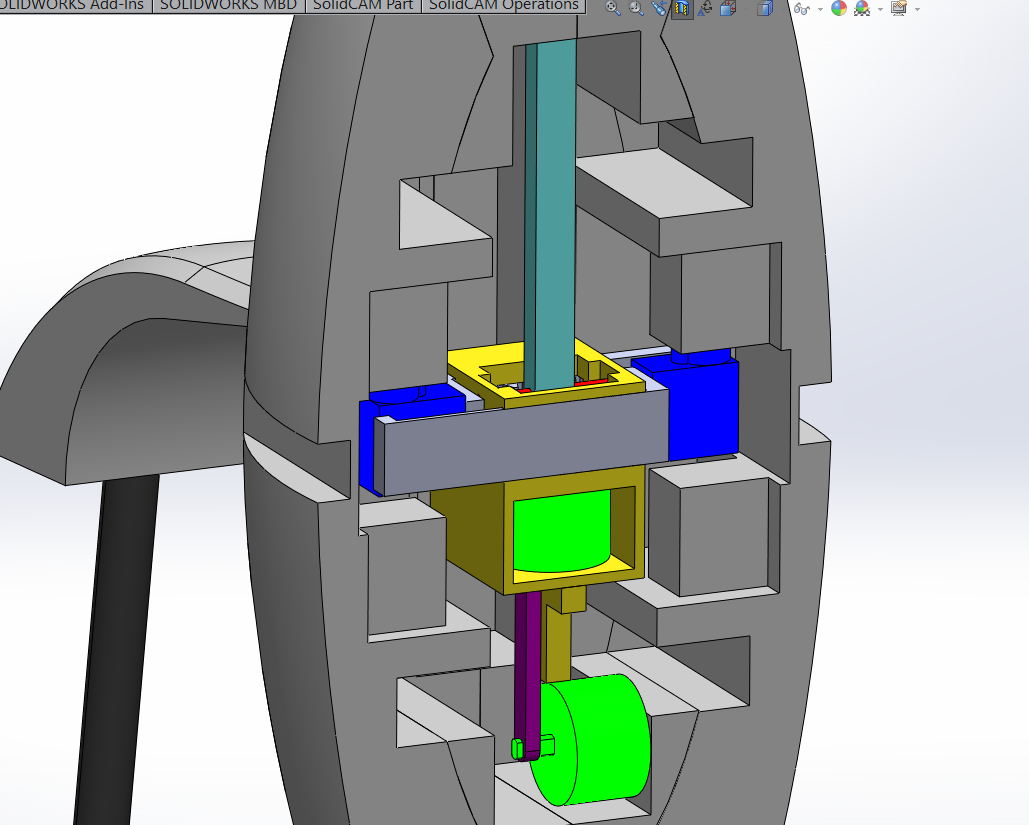Select the Zoom to Fit tool

click(611, 8)
